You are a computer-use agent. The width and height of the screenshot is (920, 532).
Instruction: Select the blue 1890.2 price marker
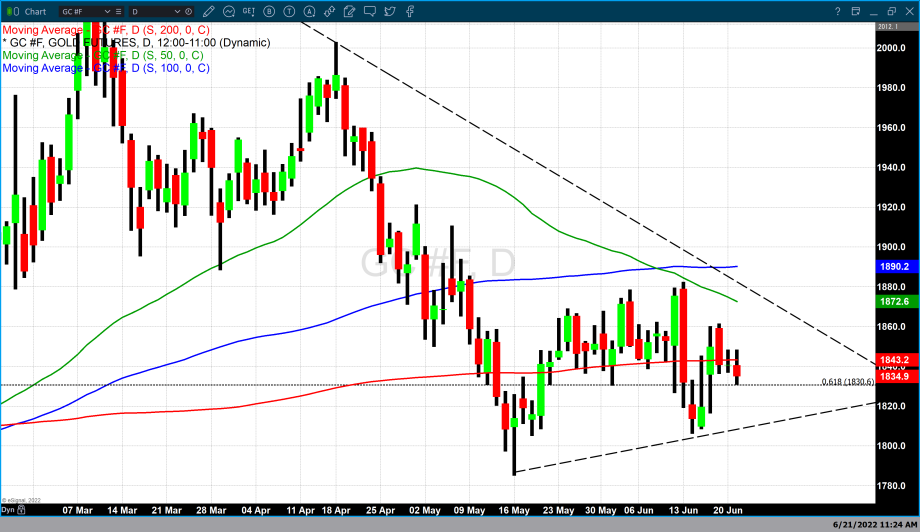895,268
